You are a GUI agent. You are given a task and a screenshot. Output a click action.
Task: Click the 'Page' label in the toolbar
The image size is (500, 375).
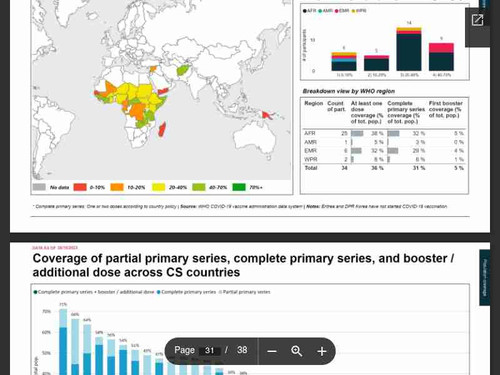(x=184, y=350)
